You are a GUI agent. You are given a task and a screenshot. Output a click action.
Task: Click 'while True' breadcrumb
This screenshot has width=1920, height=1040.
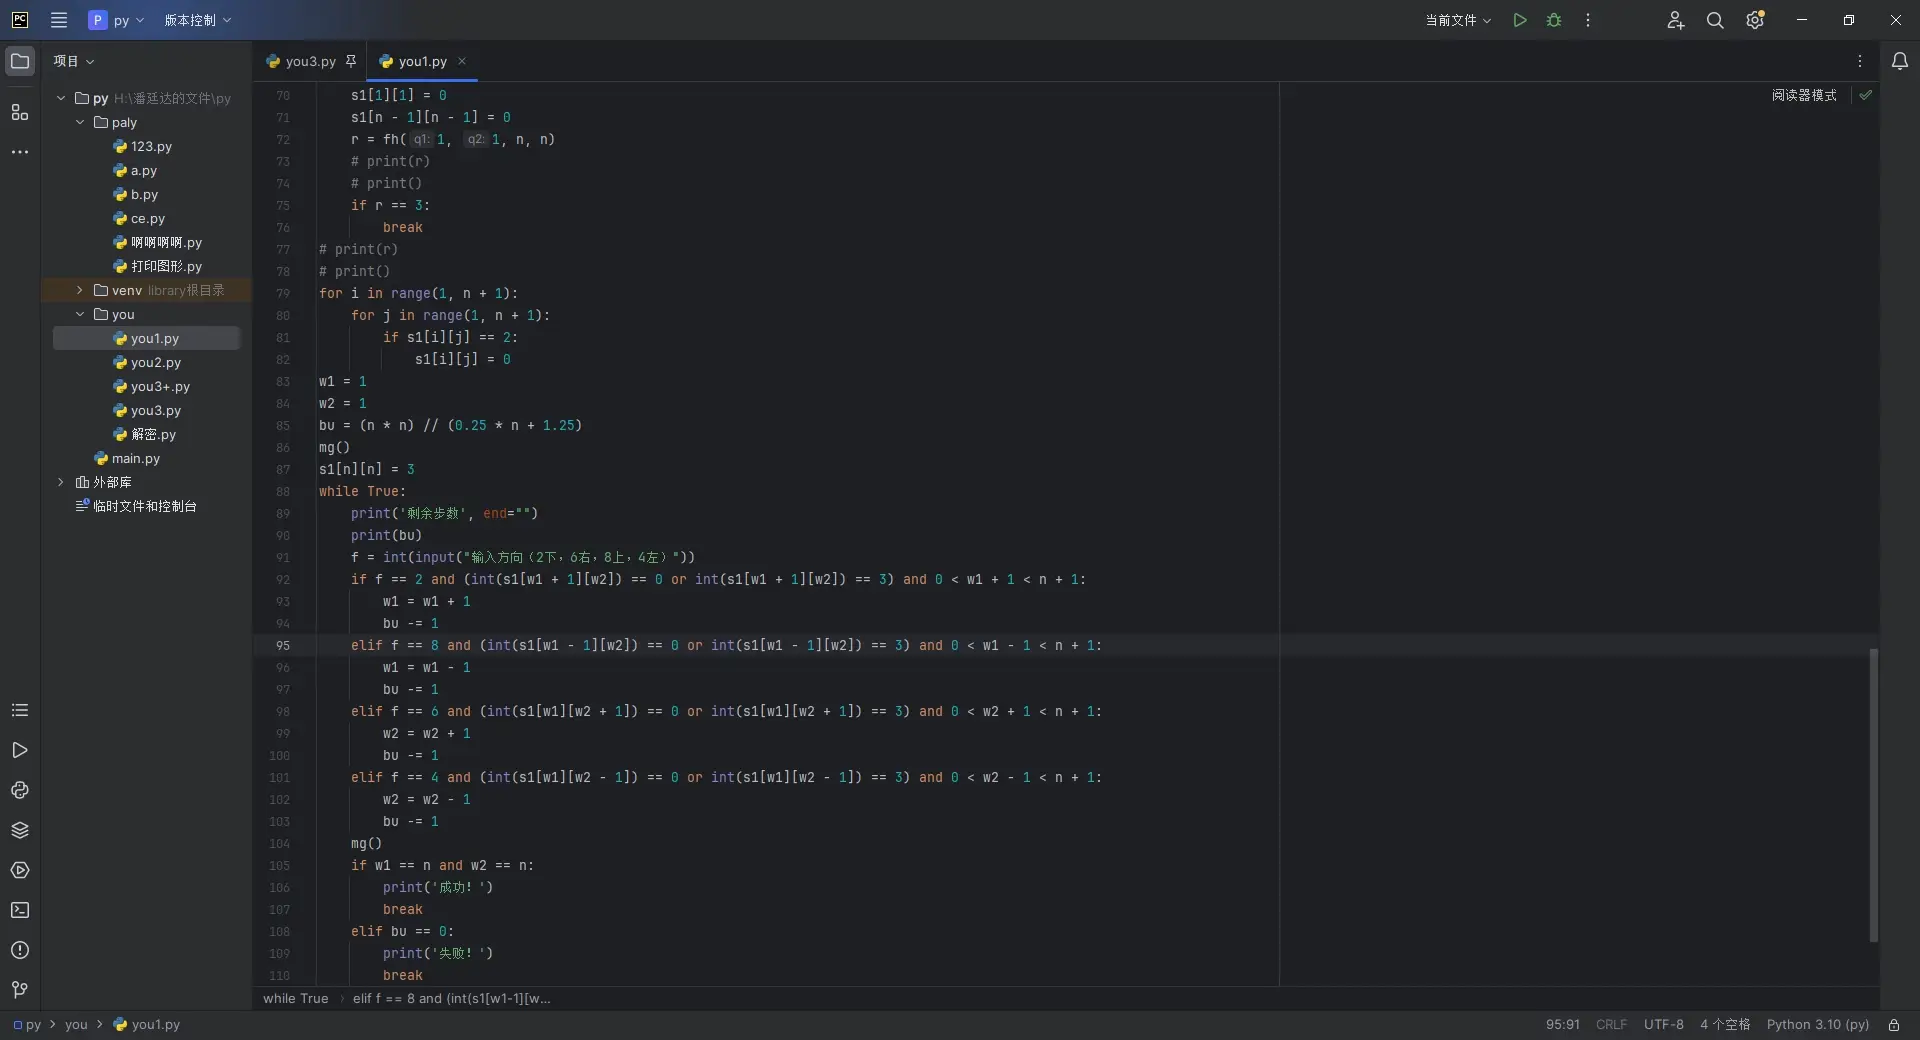click(x=295, y=998)
